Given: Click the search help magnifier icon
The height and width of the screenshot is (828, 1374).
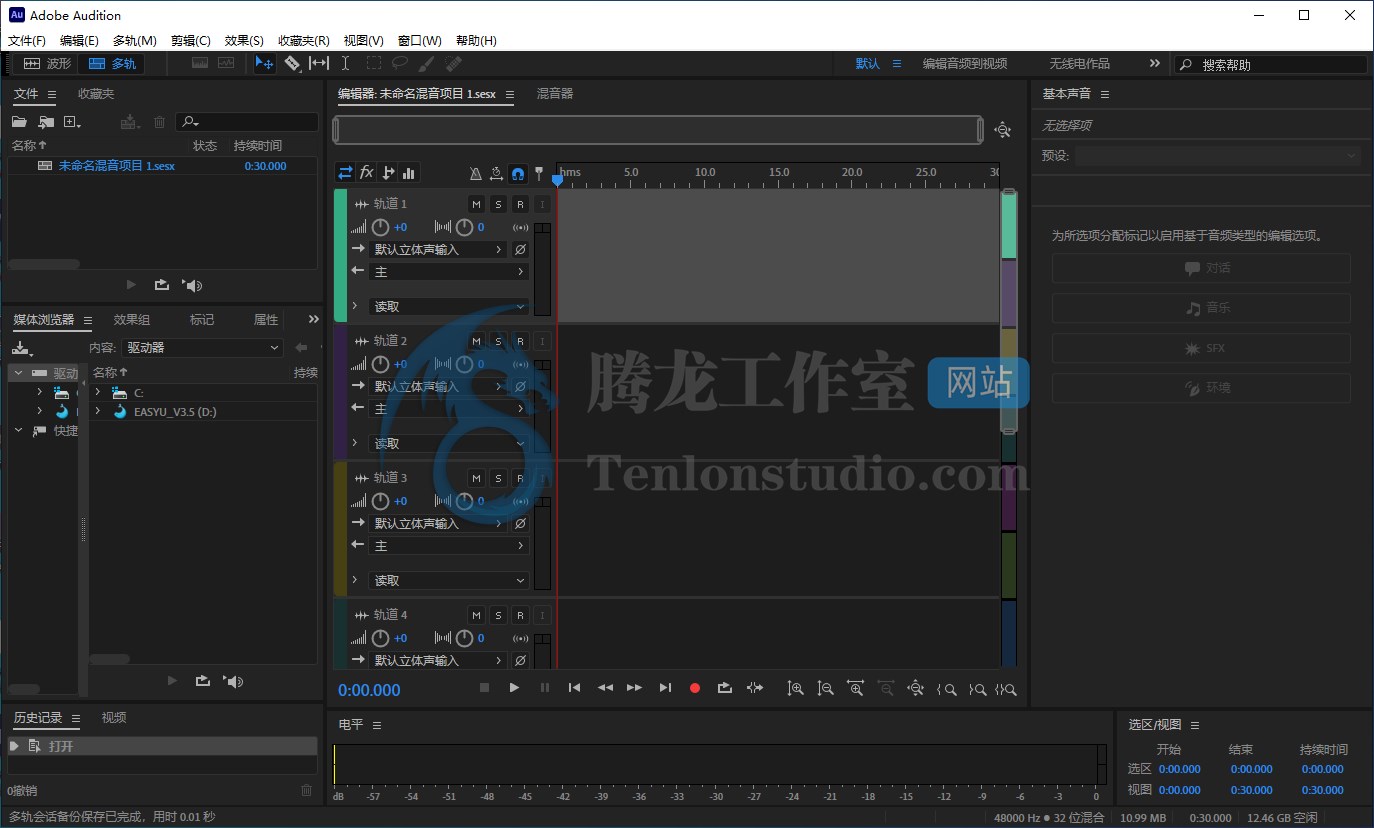Looking at the screenshot, I should pyautogui.click(x=1187, y=64).
